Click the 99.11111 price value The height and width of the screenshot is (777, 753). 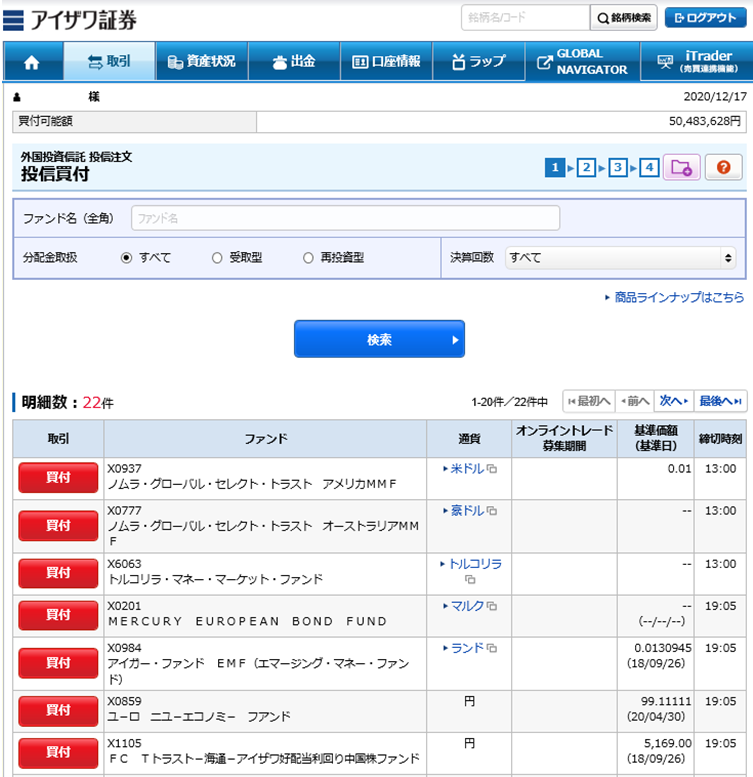click(x=666, y=701)
